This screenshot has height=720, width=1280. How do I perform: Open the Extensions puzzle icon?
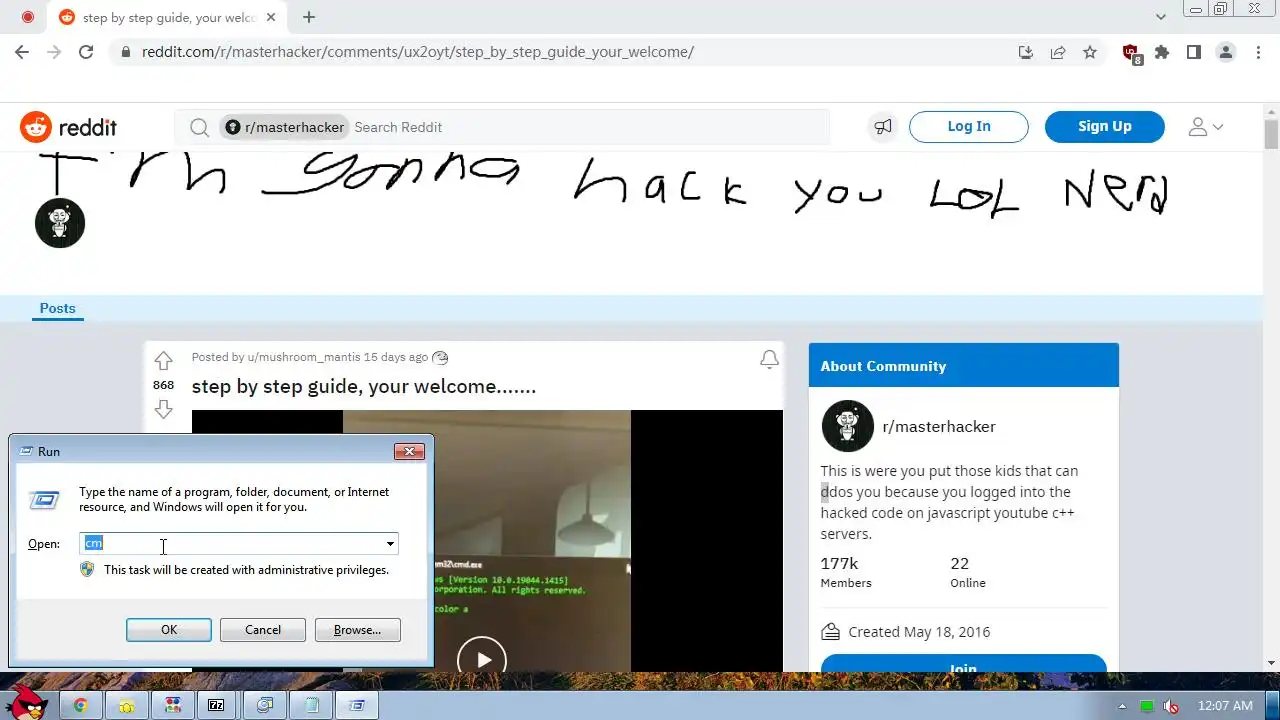pos(1162,52)
